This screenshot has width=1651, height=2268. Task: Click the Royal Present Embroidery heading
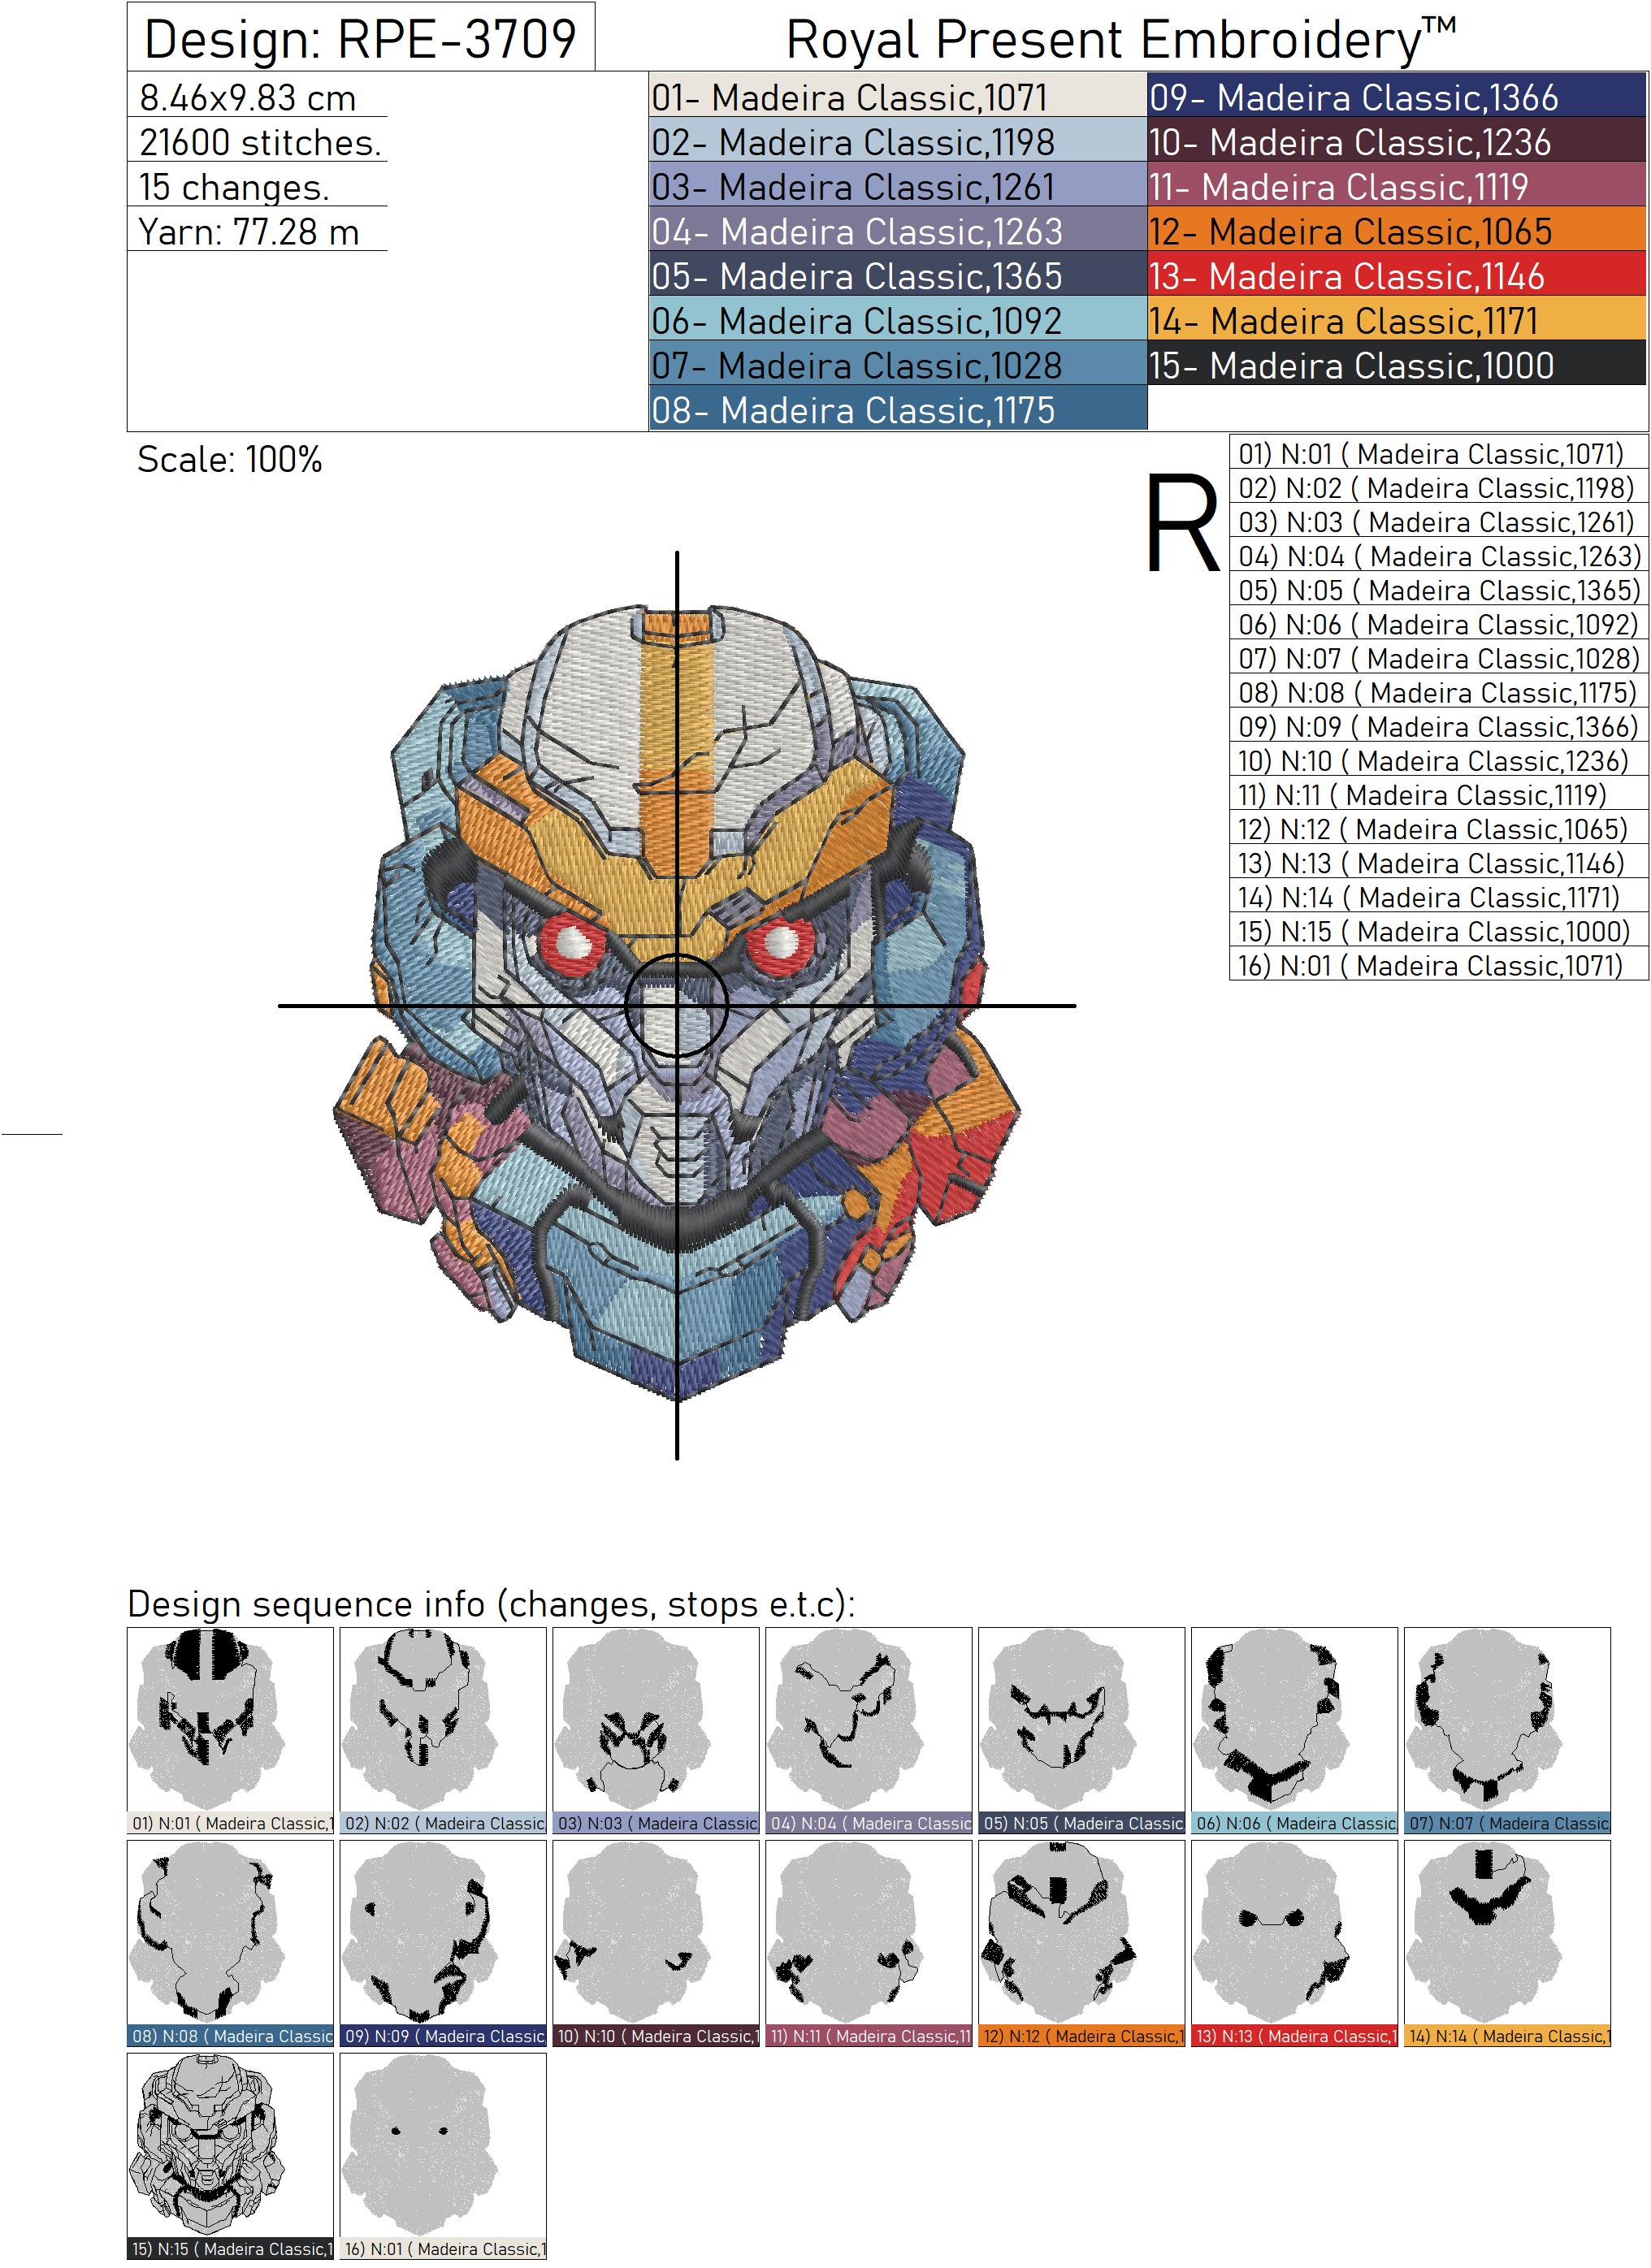click(x=1120, y=40)
